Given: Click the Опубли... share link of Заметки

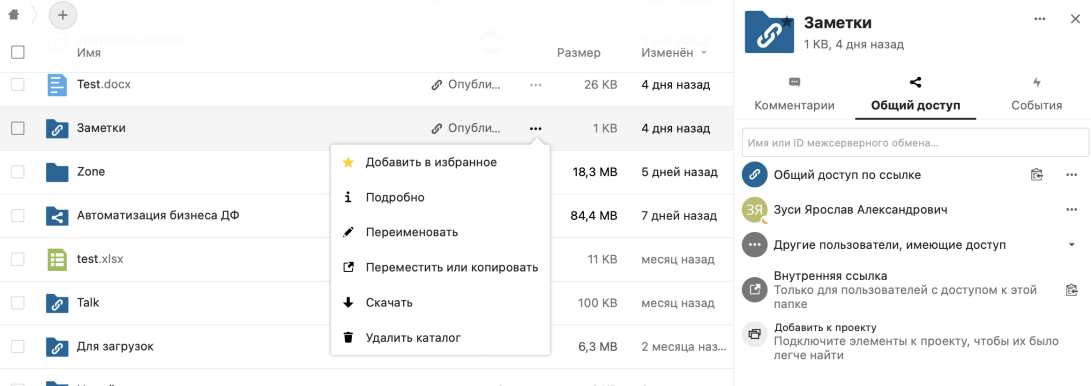Looking at the screenshot, I should click(466, 128).
